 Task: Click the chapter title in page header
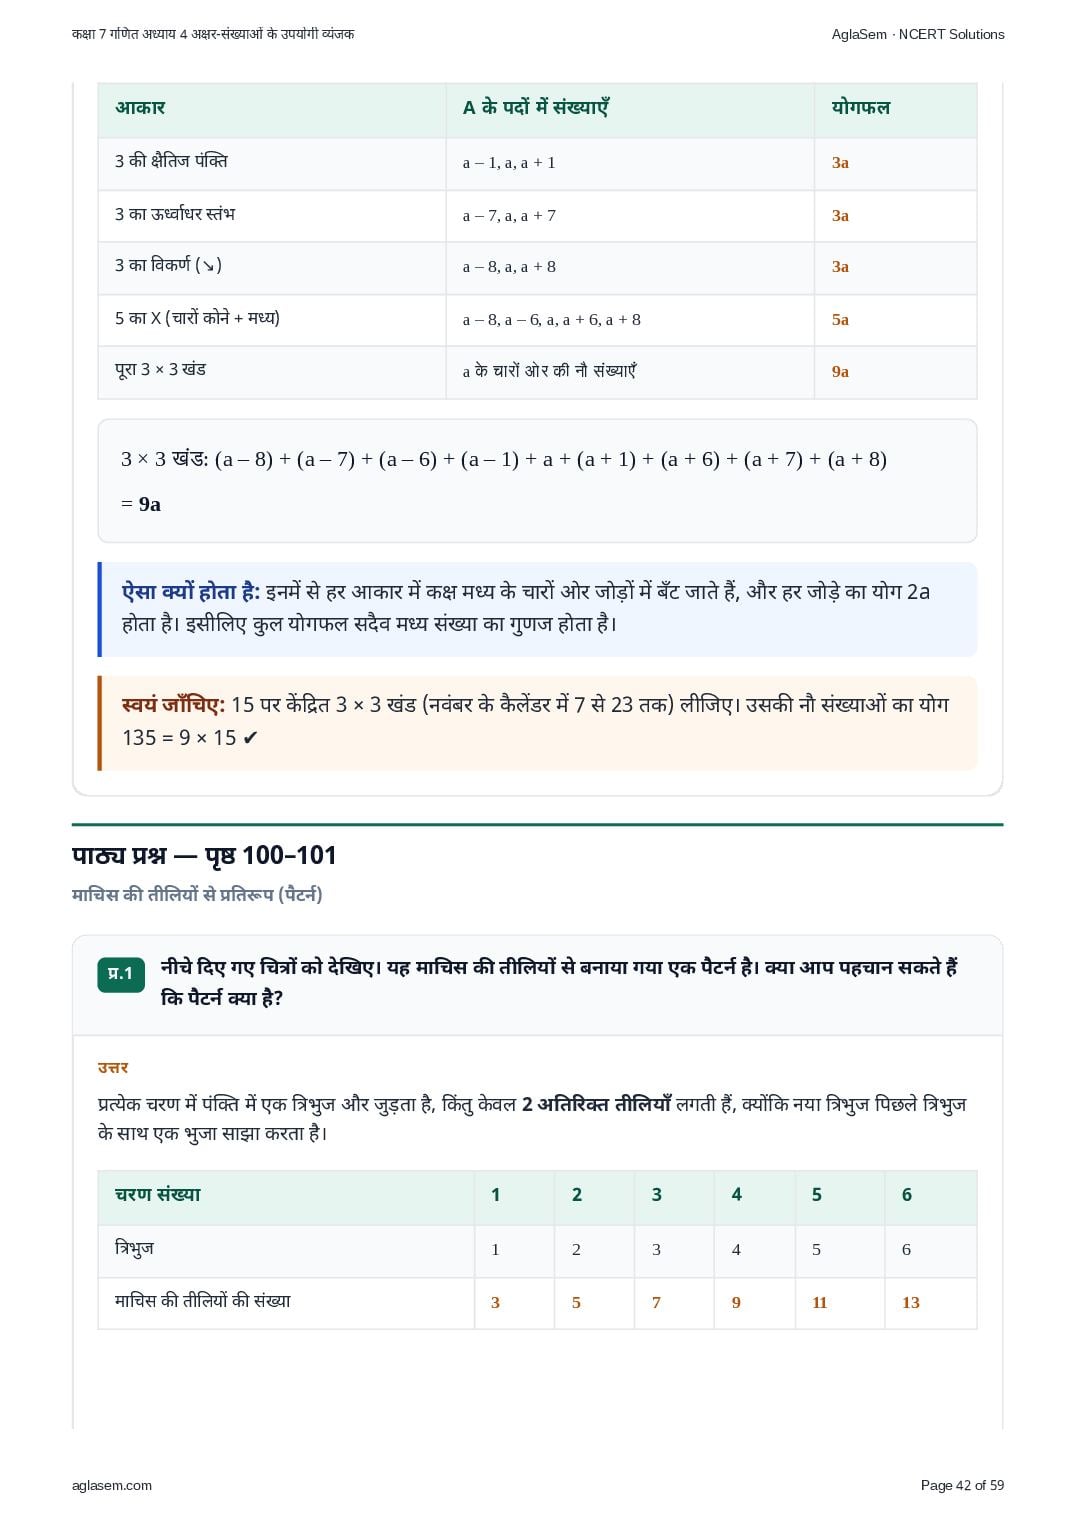click(x=213, y=34)
